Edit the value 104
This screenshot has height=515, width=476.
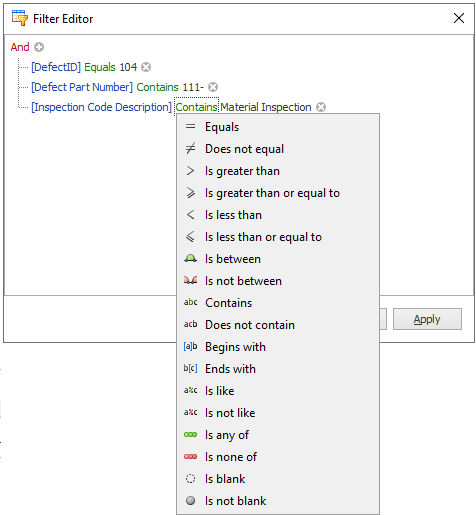pos(128,67)
